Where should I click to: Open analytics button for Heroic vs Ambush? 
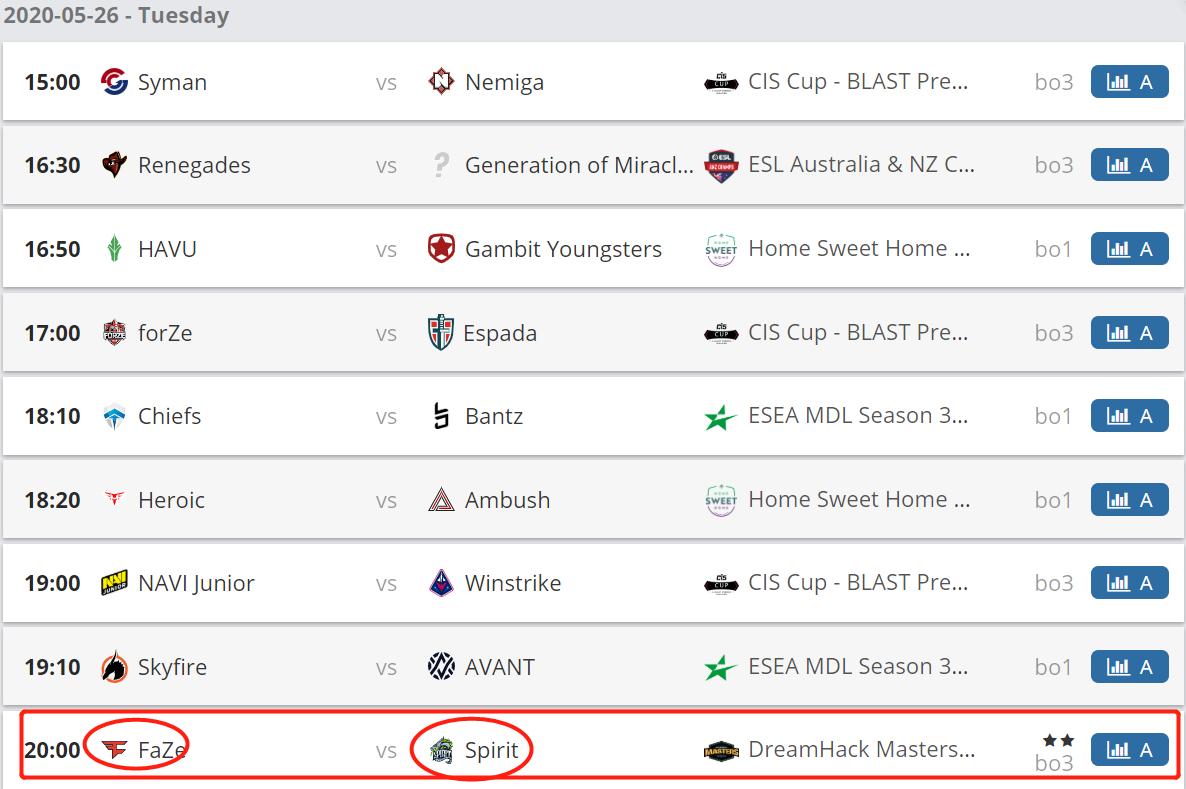click(x=1129, y=499)
